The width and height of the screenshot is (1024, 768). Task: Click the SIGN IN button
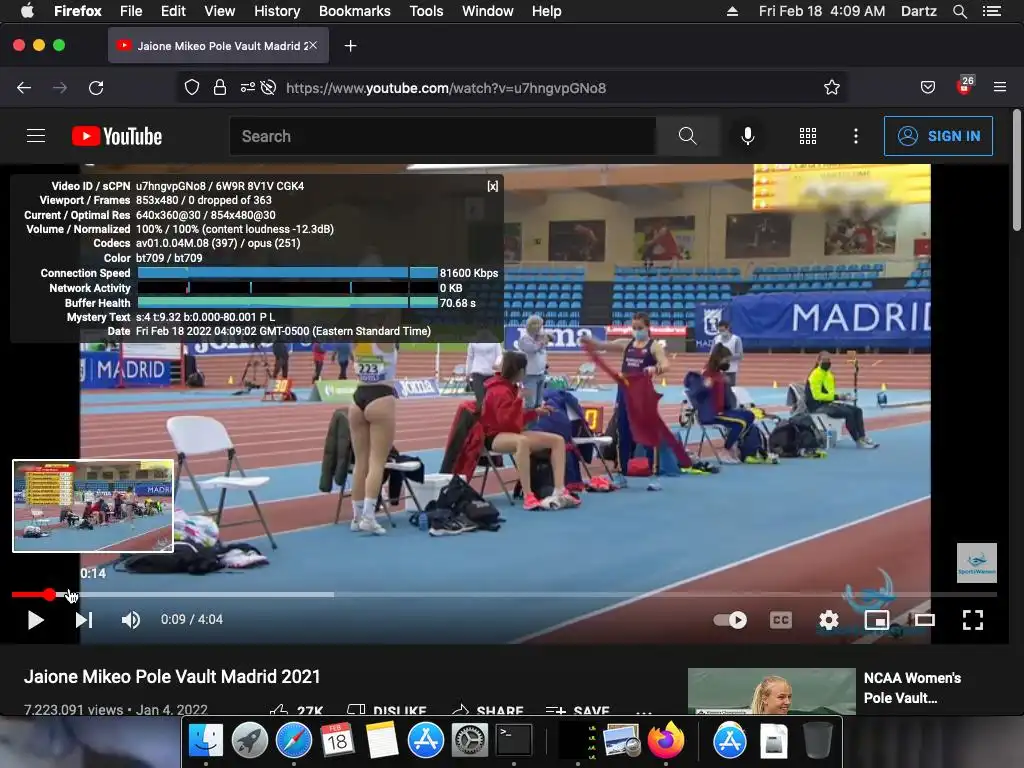point(938,136)
